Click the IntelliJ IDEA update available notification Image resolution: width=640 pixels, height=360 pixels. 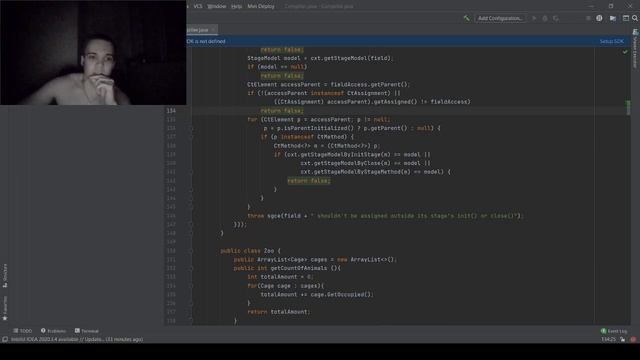[x=77, y=339]
